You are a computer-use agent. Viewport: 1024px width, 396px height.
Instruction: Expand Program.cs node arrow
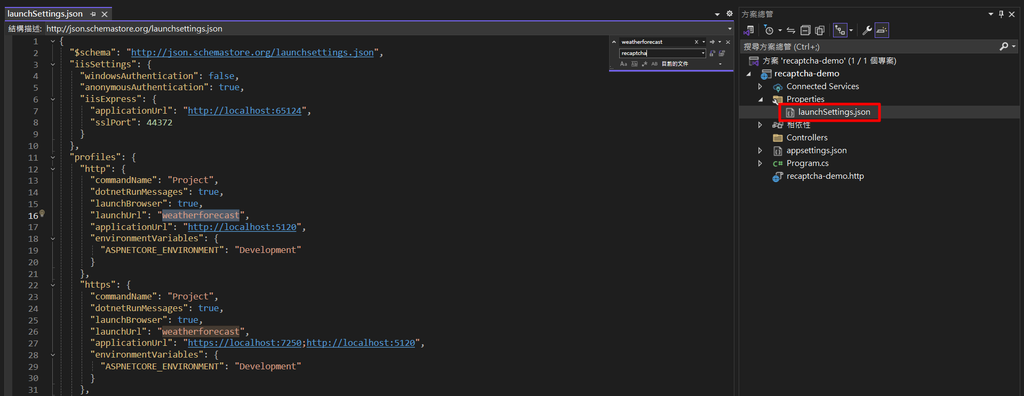coord(760,163)
